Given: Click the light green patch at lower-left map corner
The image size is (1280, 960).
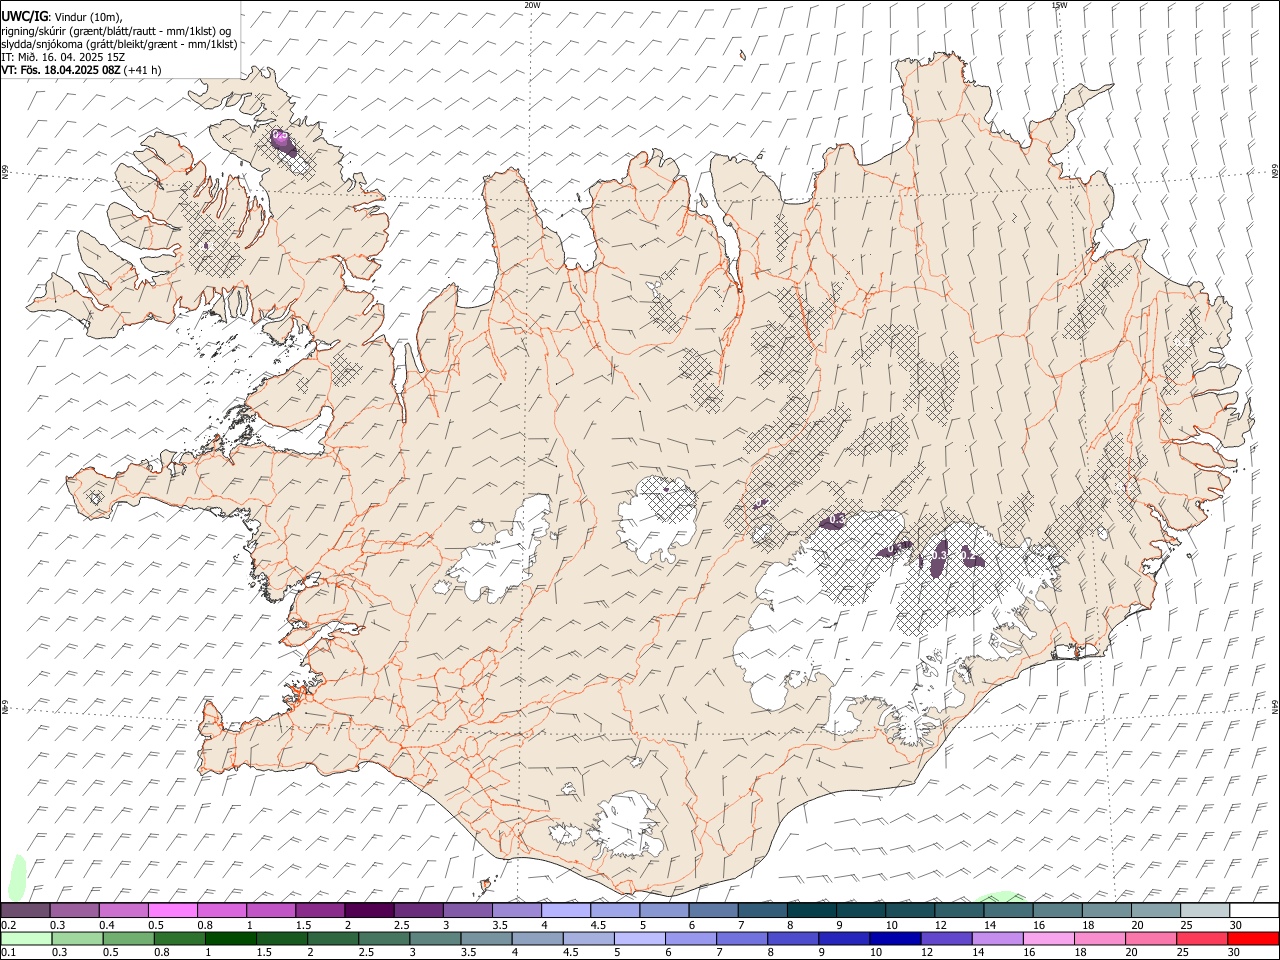Looking at the screenshot, I should (16, 876).
